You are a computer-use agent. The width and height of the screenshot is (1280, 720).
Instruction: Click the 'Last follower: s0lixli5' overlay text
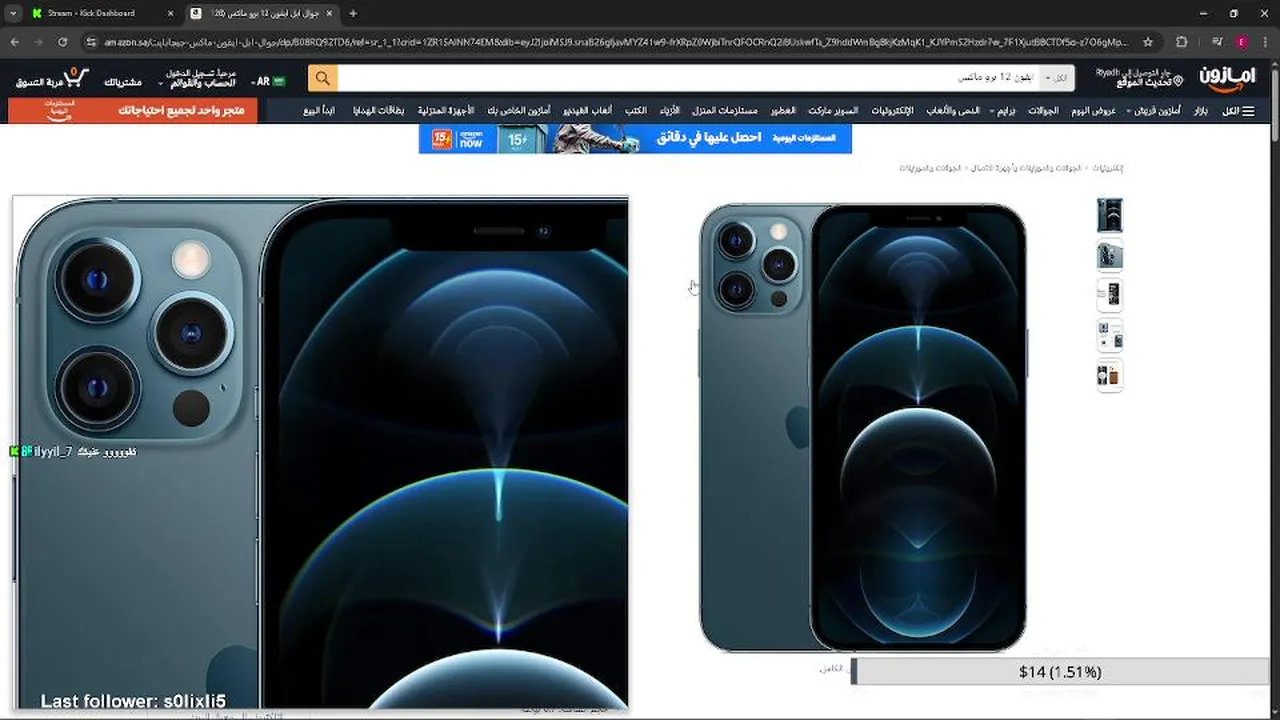point(133,701)
